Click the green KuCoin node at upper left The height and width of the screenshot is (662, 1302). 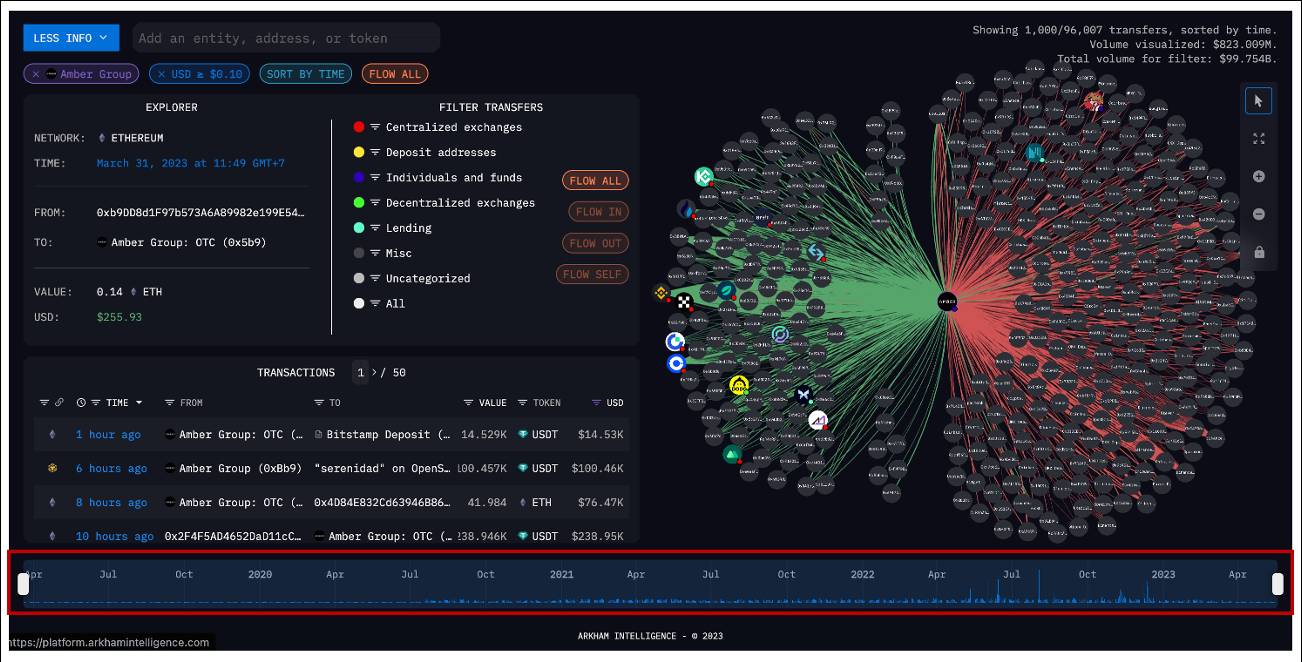pos(703,177)
